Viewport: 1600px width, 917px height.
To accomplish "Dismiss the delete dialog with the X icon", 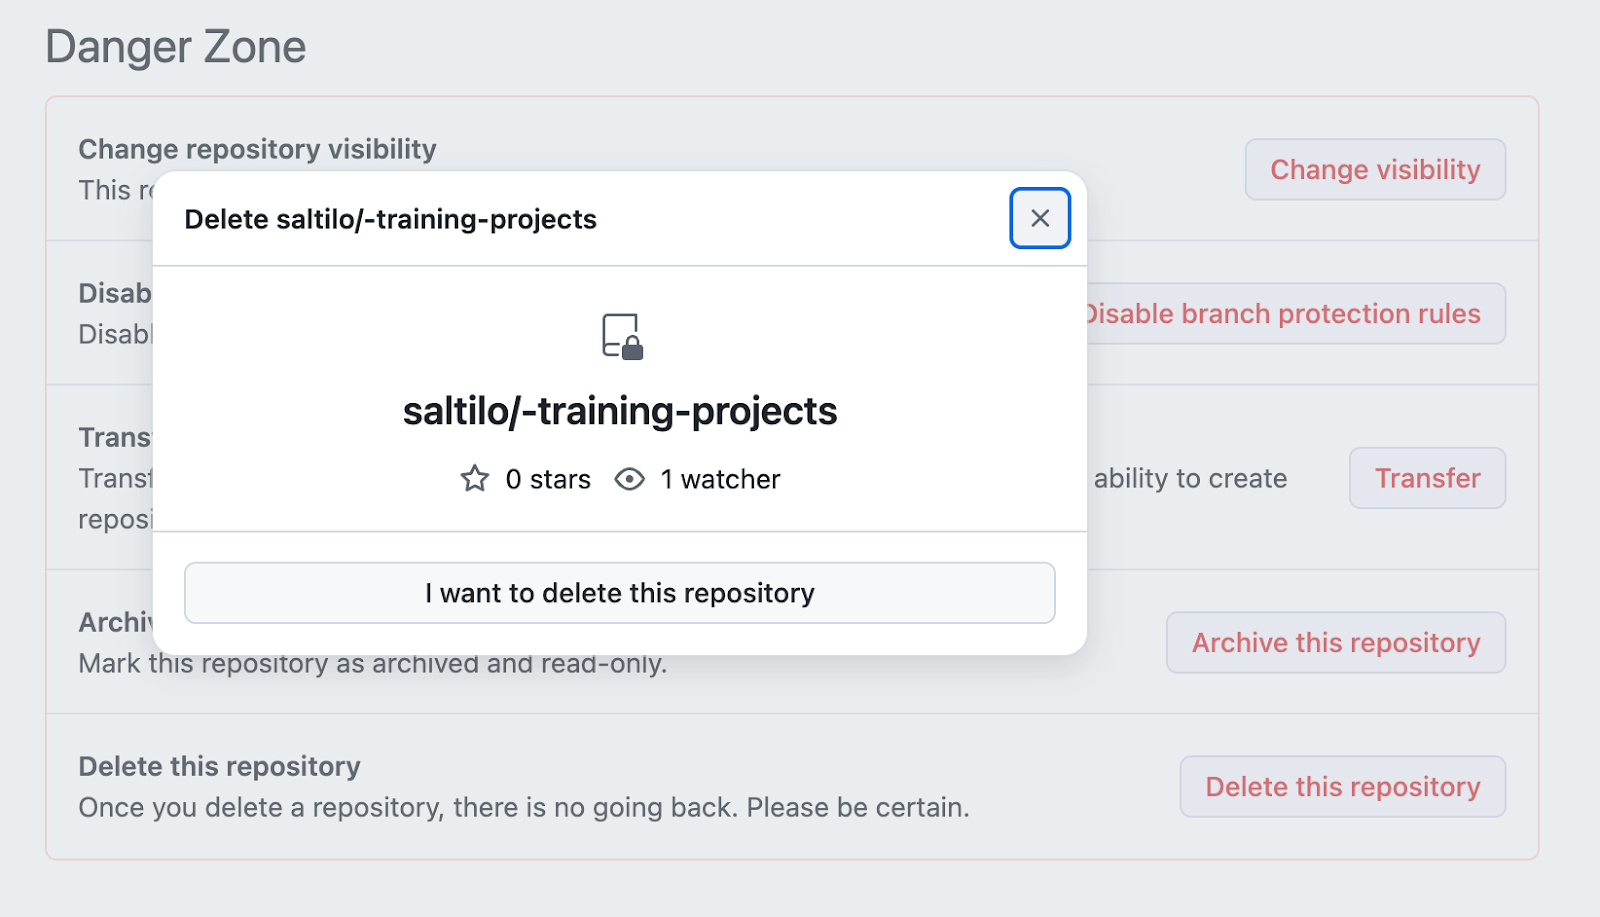I will pyautogui.click(x=1038, y=218).
